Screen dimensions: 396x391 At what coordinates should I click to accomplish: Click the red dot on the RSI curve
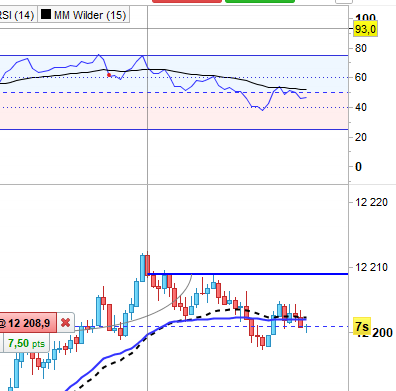pyautogui.click(x=109, y=75)
